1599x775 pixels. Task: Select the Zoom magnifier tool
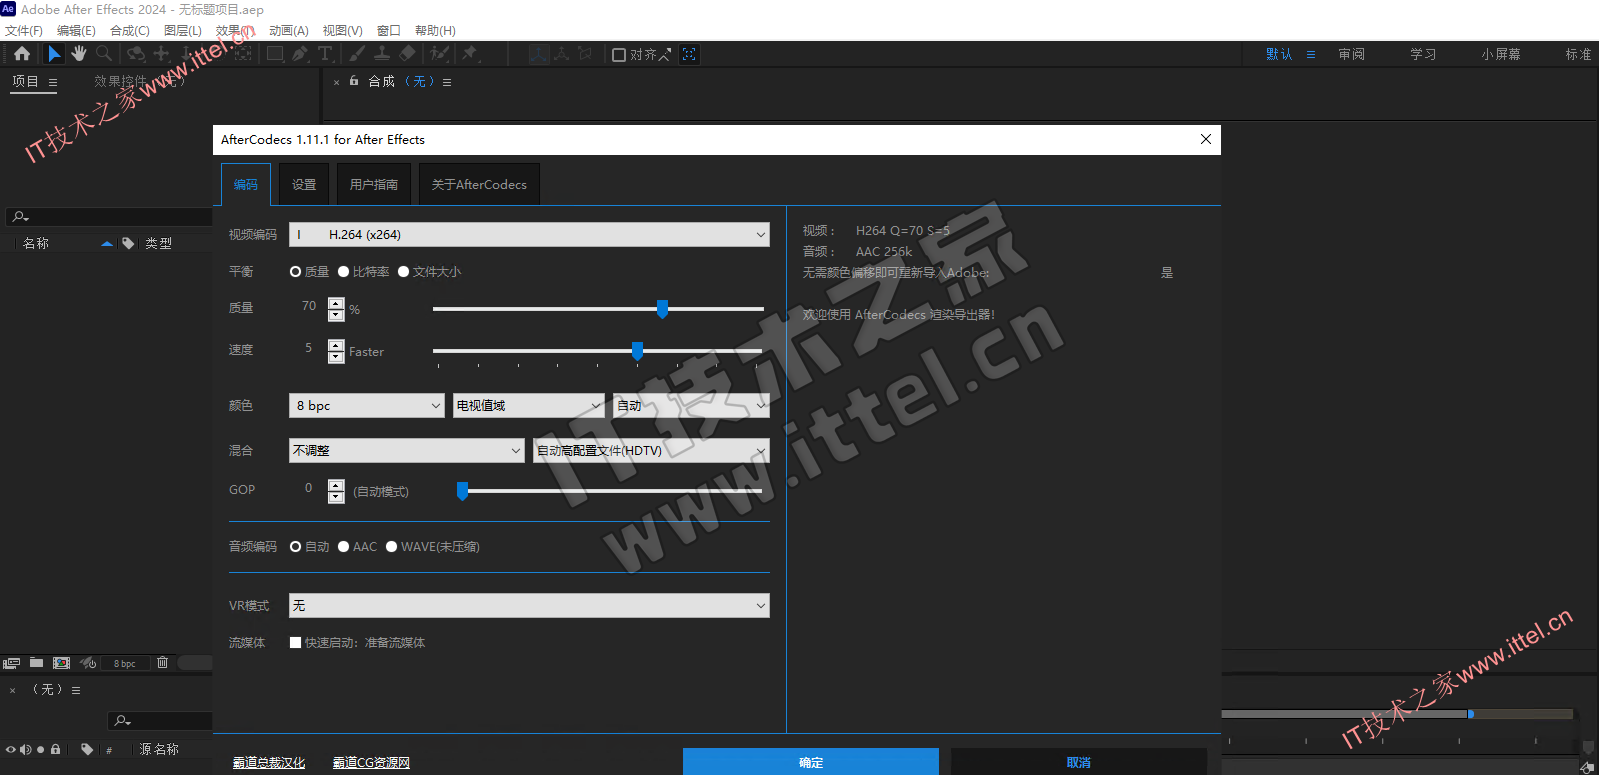pyautogui.click(x=104, y=54)
